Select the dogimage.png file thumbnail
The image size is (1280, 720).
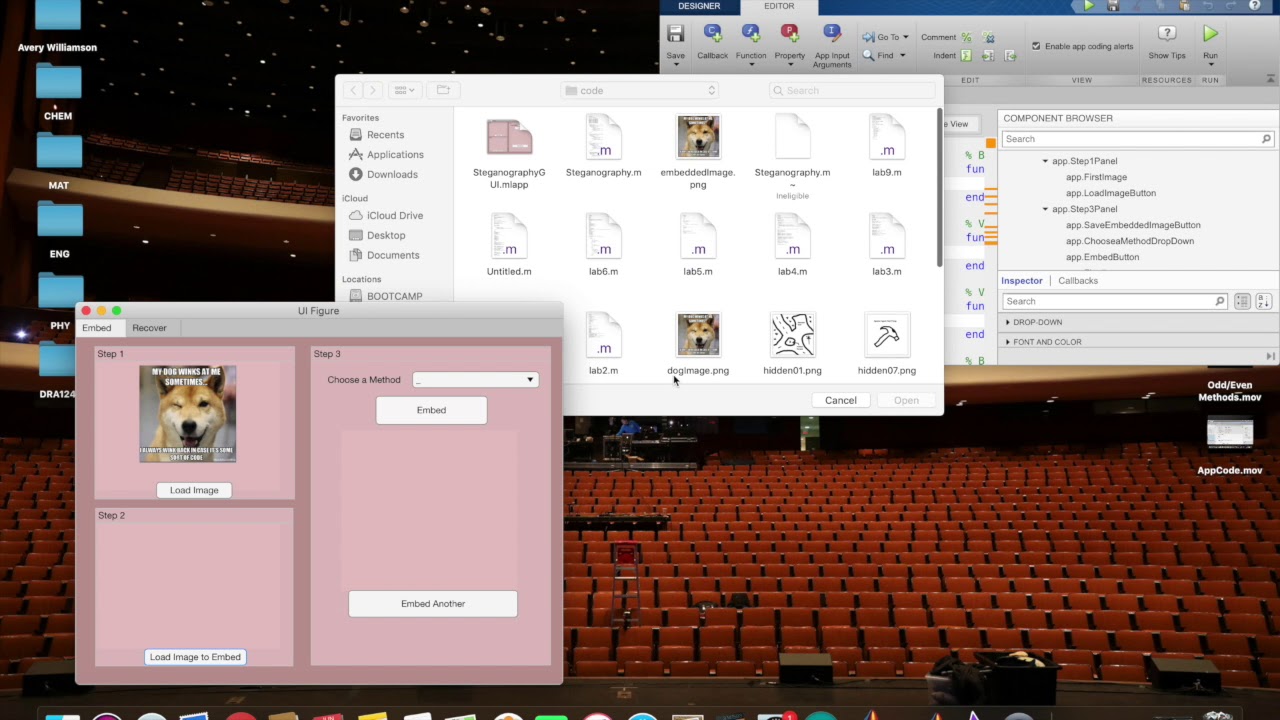[x=698, y=335]
